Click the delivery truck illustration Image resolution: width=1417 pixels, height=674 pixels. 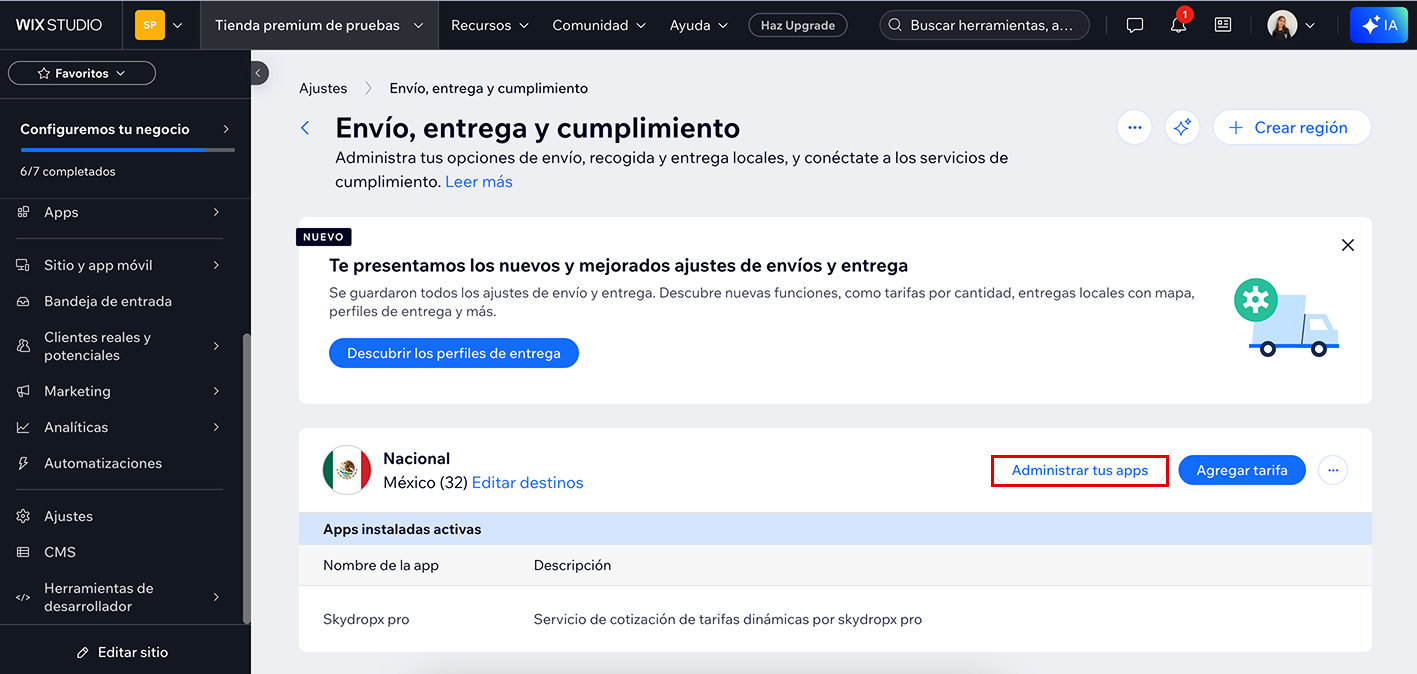1286,318
